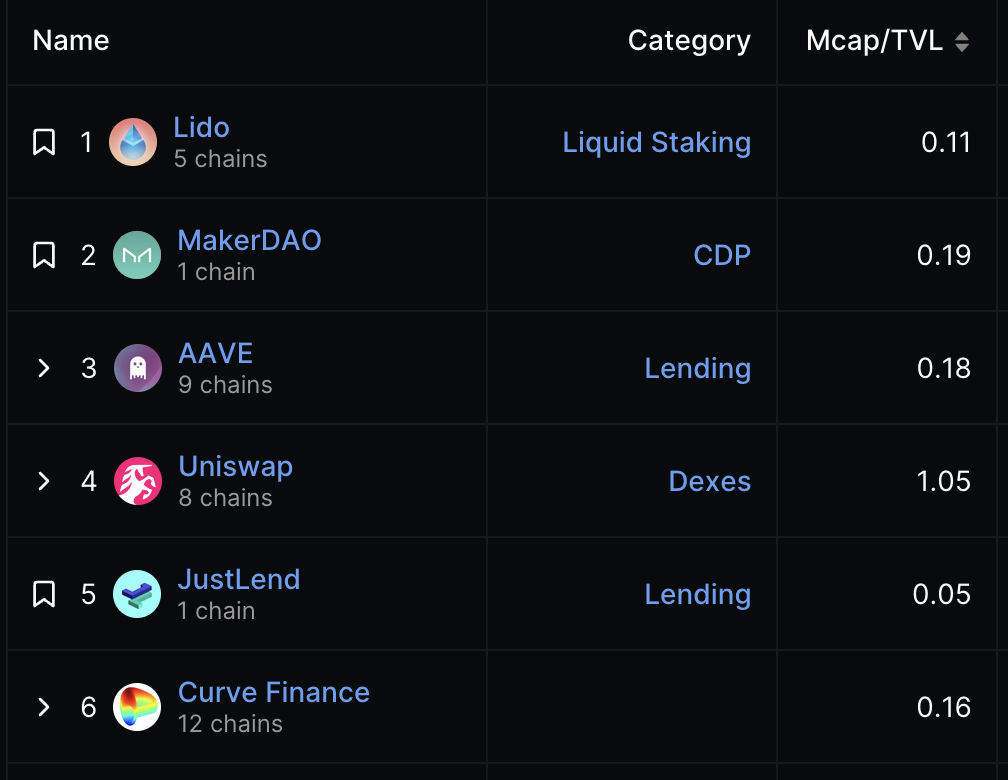Open the Liquid Staking category link
Screen dimensions: 1008x780
656,142
